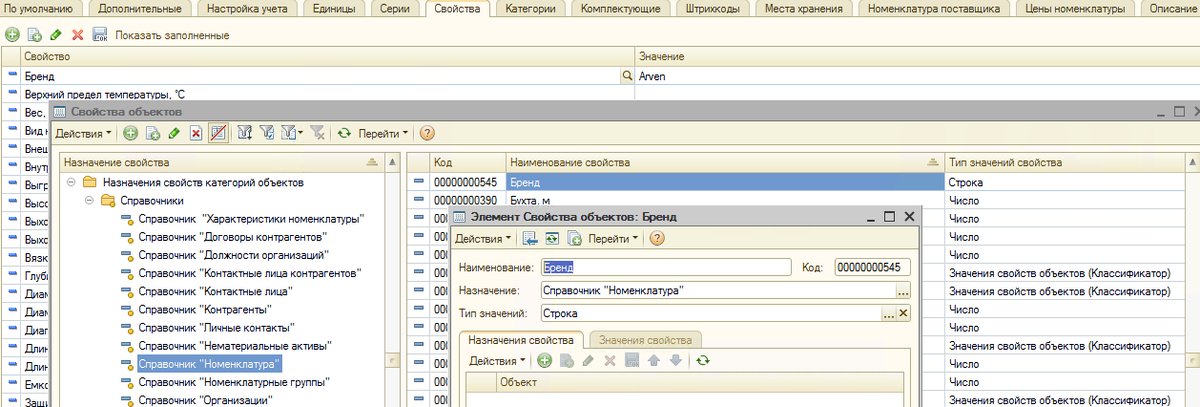Open the Категории tab
The height and width of the screenshot is (407, 1200).
pos(532,9)
